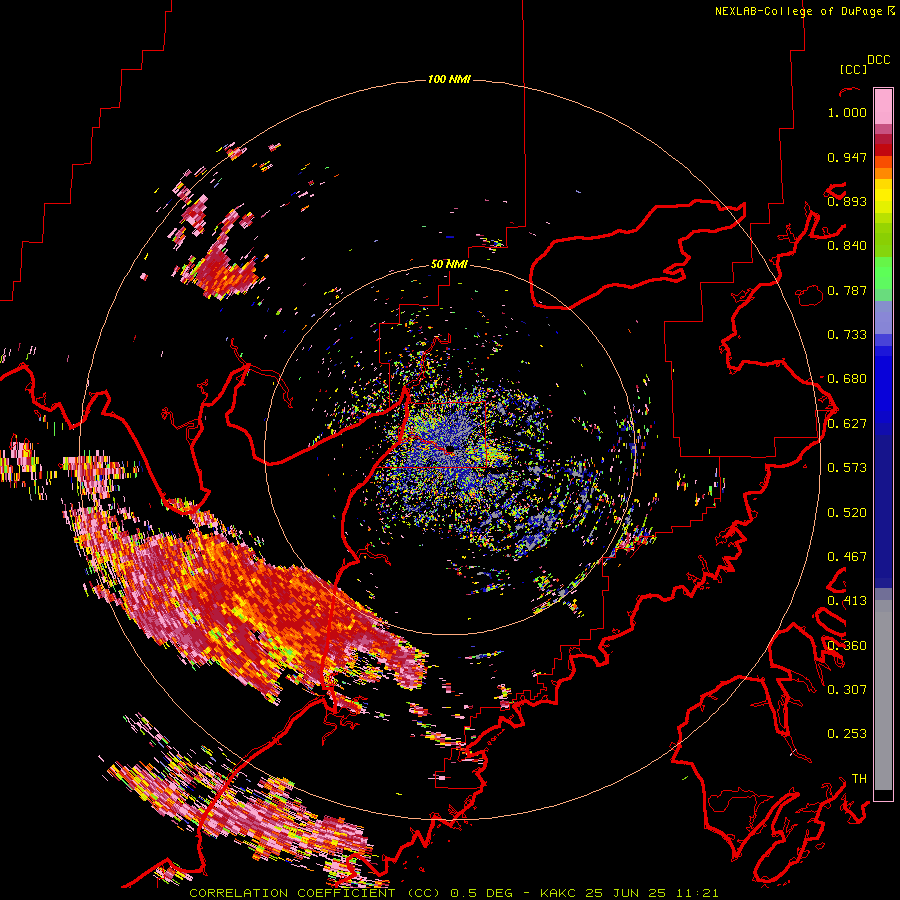This screenshot has height=900, width=900.
Task: Click the 0.893 legend value
Action: pos(847,201)
